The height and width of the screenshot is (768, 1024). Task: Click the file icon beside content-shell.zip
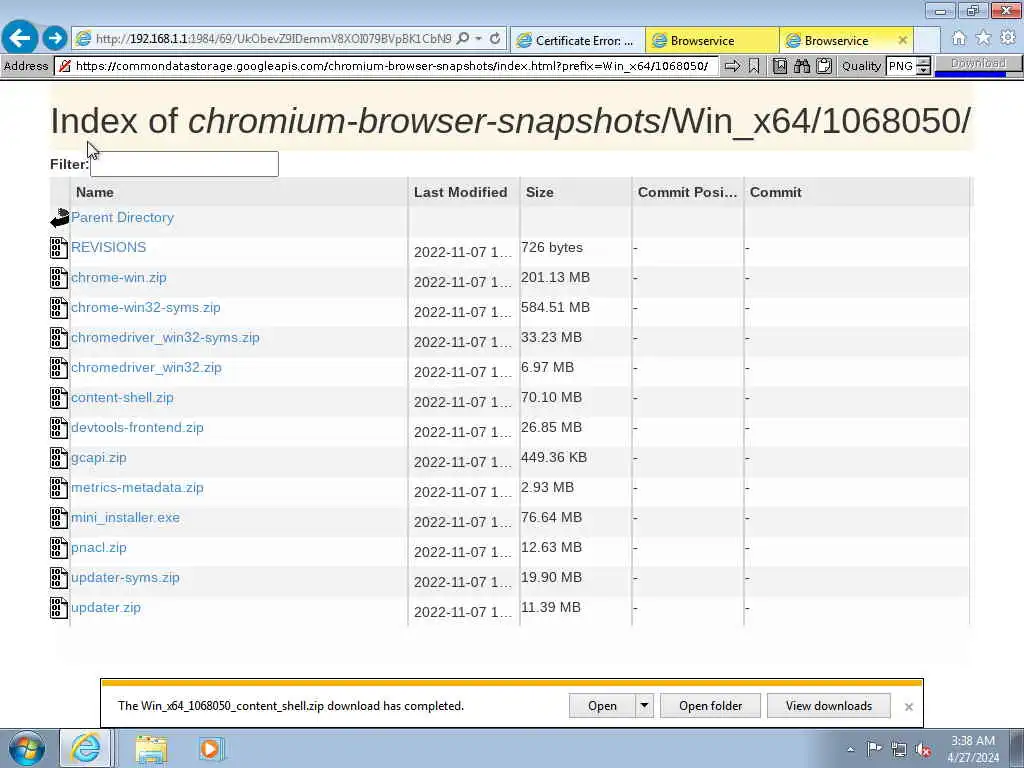click(x=59, y=398)
